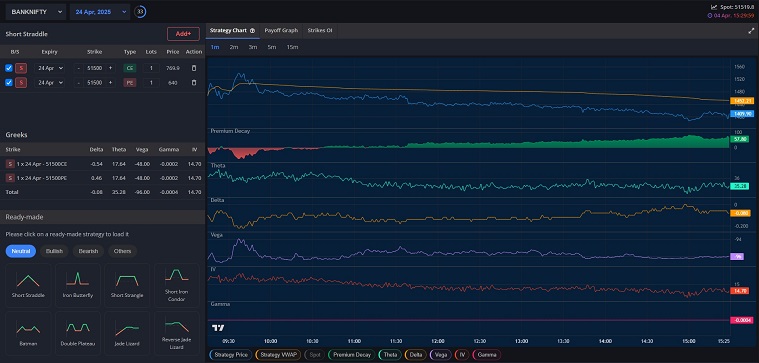Toggle CE option type on first leg
Screen dimensions: 759x363
(129, 68)
